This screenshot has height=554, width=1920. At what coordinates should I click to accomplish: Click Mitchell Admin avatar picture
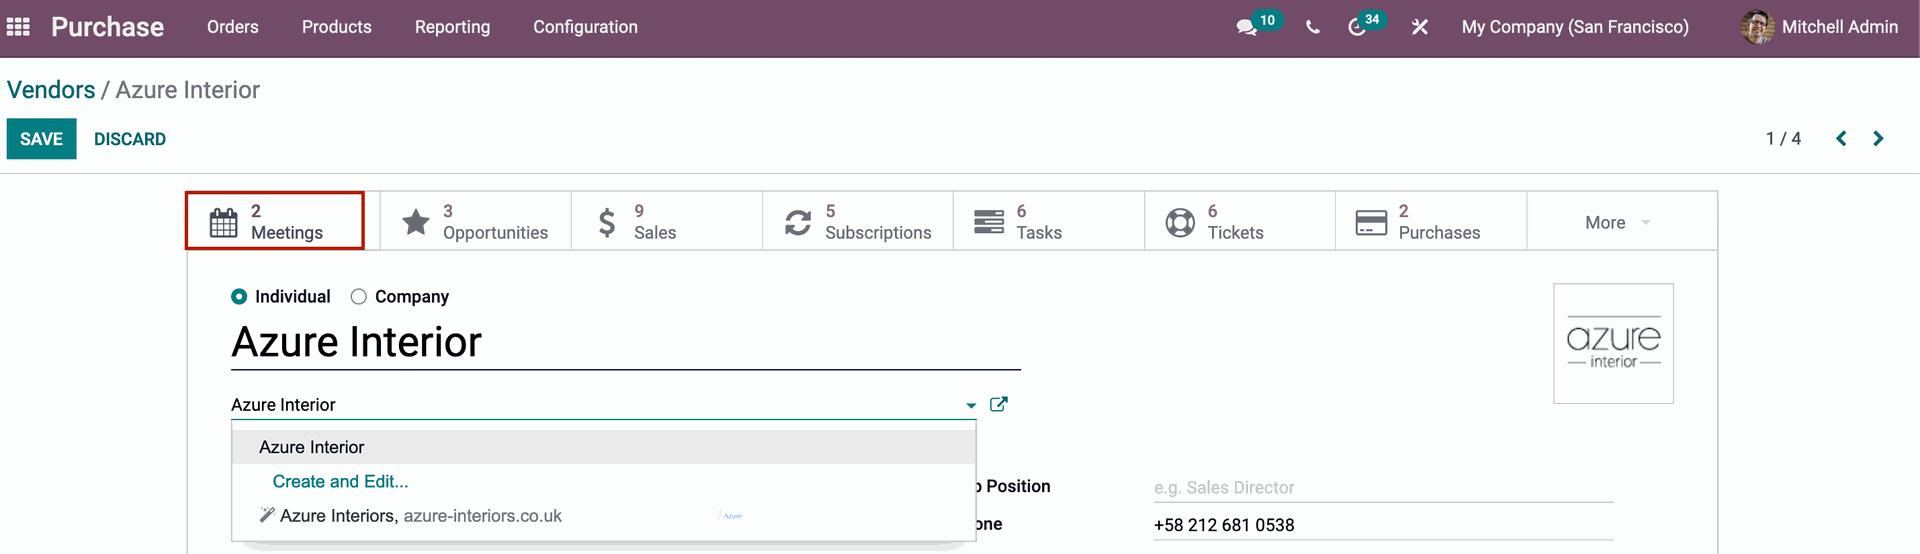tap(1757, 27)
